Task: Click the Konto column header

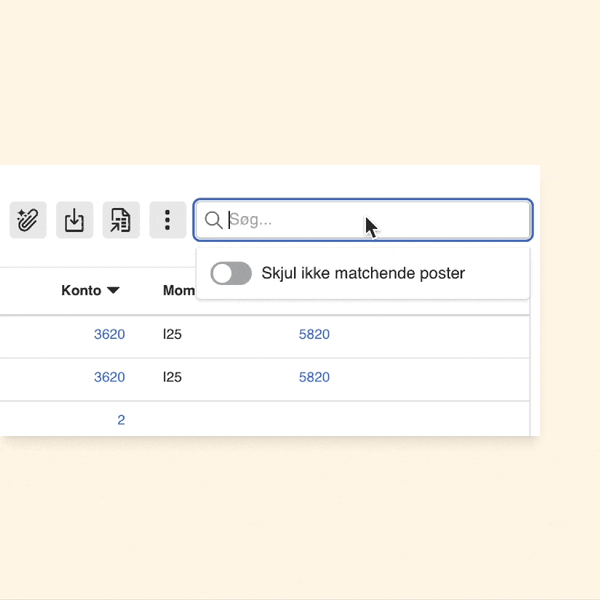Action: tap(81, 290)
